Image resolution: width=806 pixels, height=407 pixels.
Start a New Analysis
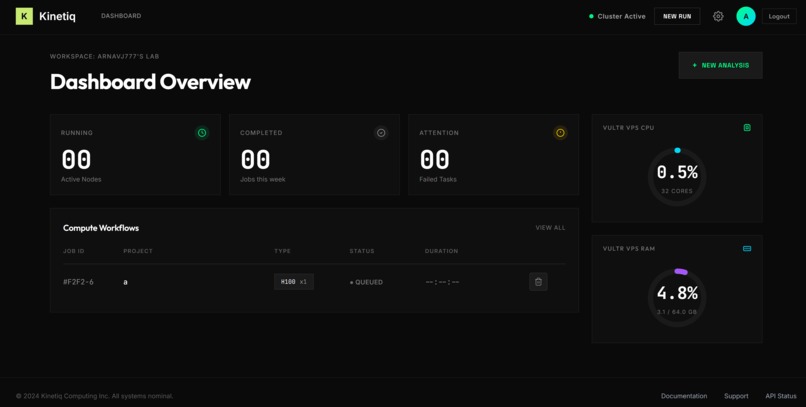pos(721,65)
